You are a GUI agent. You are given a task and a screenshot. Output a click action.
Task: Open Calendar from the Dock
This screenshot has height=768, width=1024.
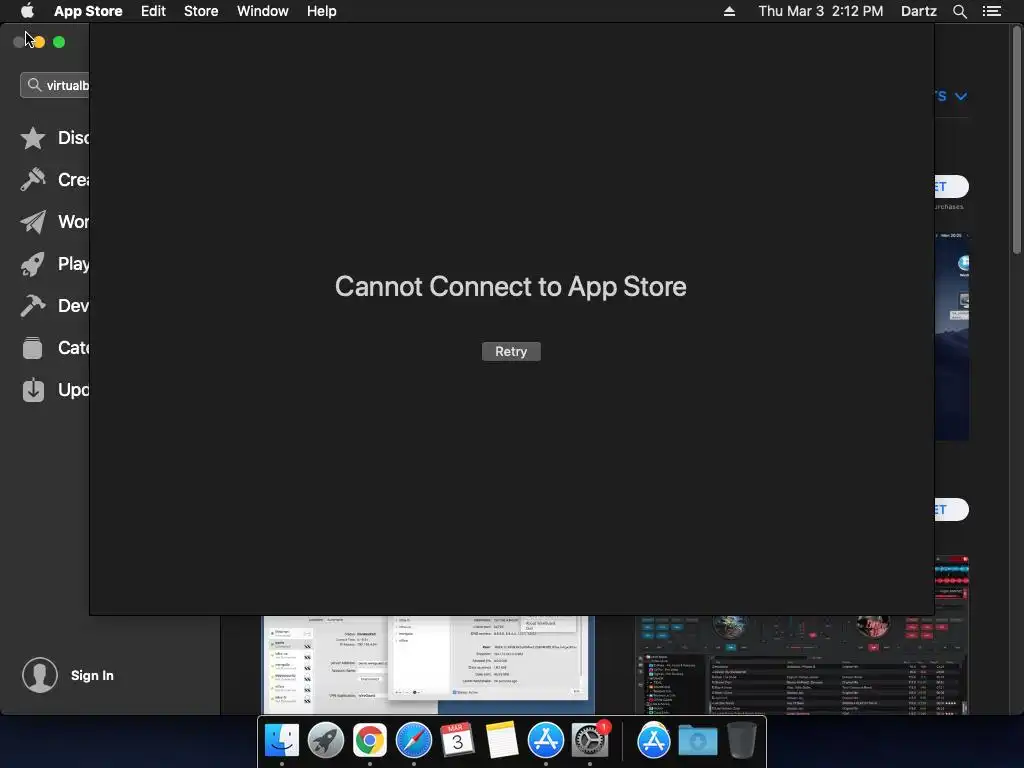457,741
